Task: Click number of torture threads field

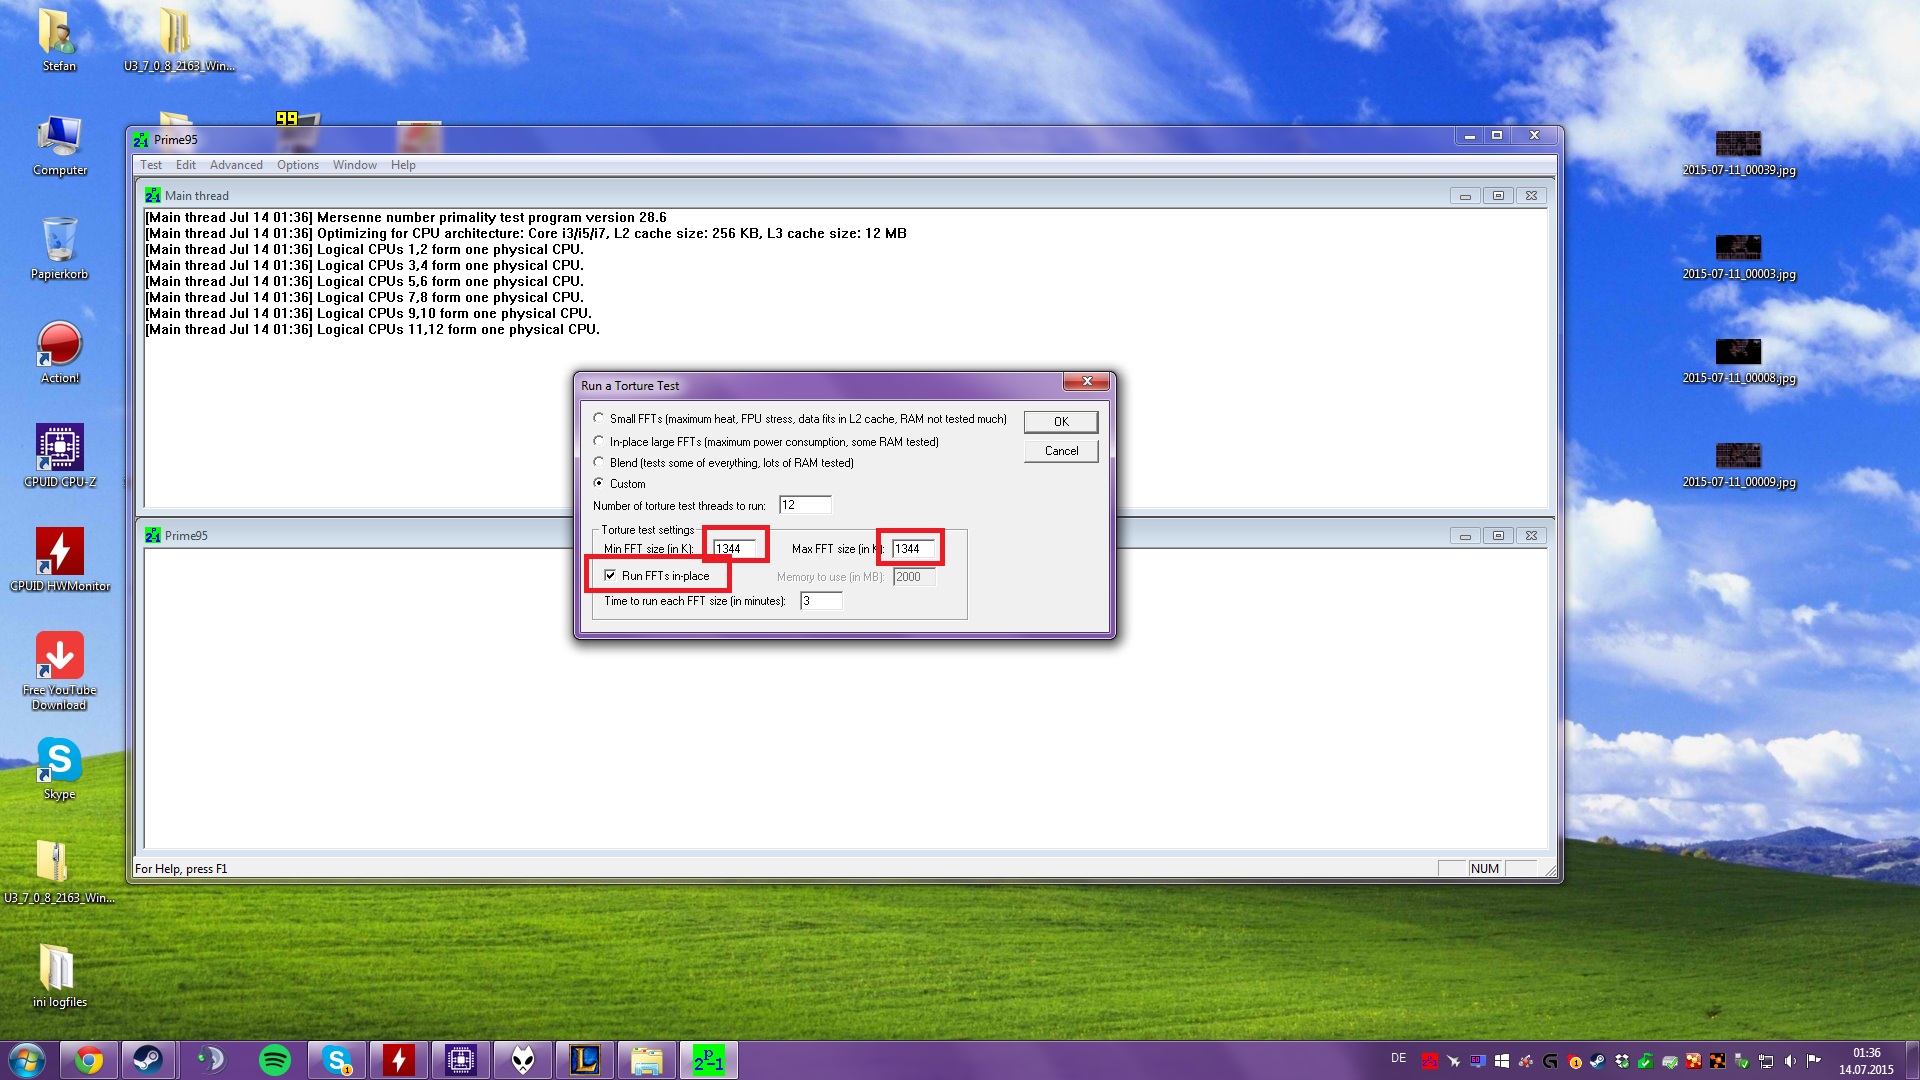Action: [805, 505]
